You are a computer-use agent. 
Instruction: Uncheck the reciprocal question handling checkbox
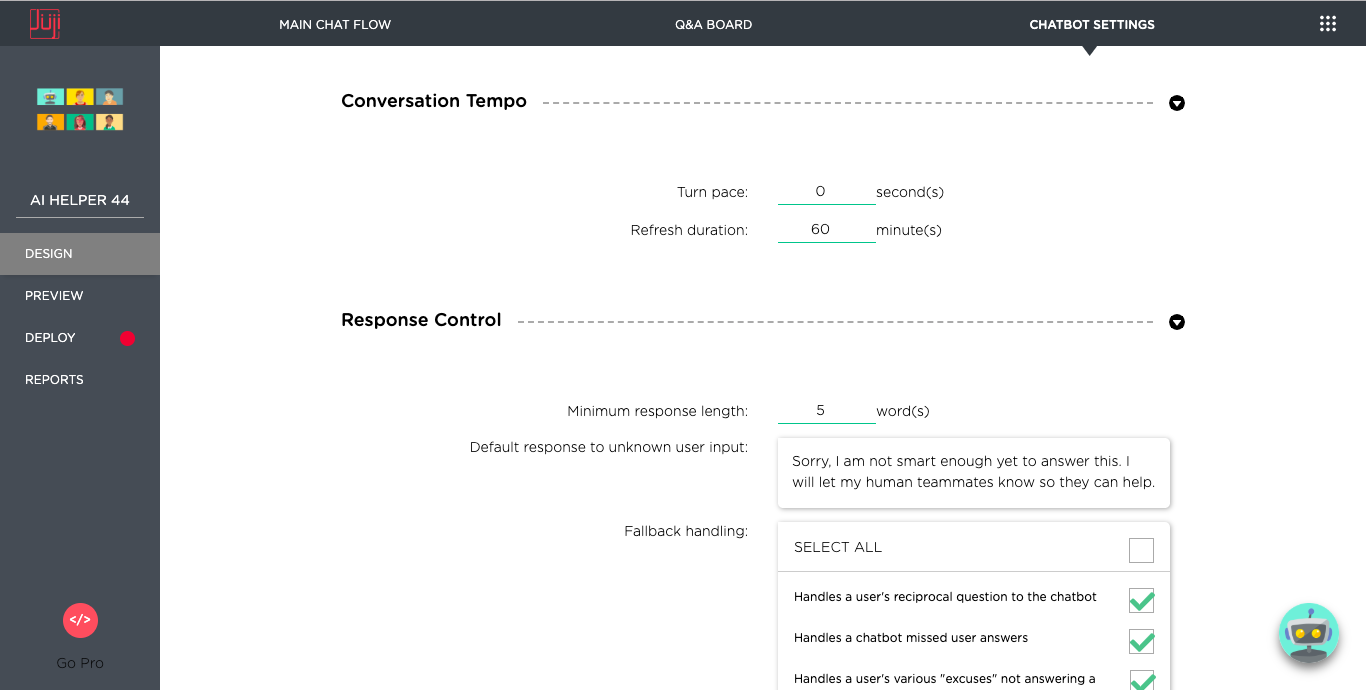1141,600
